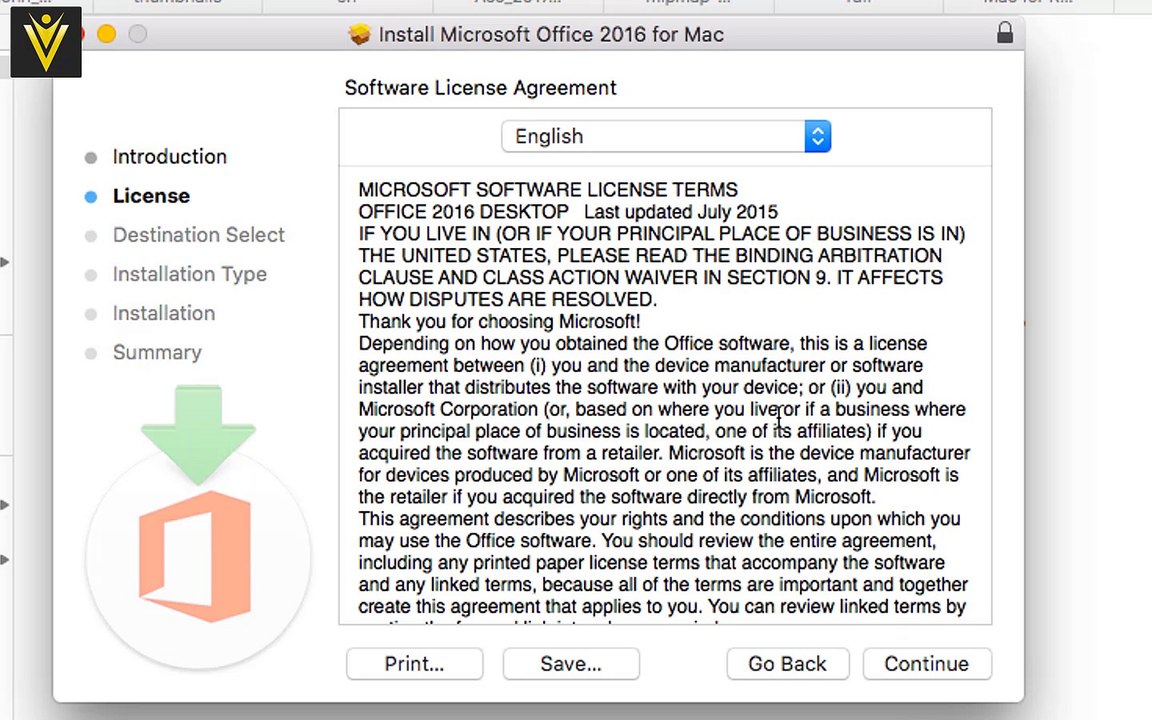This screenshot has width=1152, height=720.
Task: Click the Save... button
Action: [x=571, y=663]
